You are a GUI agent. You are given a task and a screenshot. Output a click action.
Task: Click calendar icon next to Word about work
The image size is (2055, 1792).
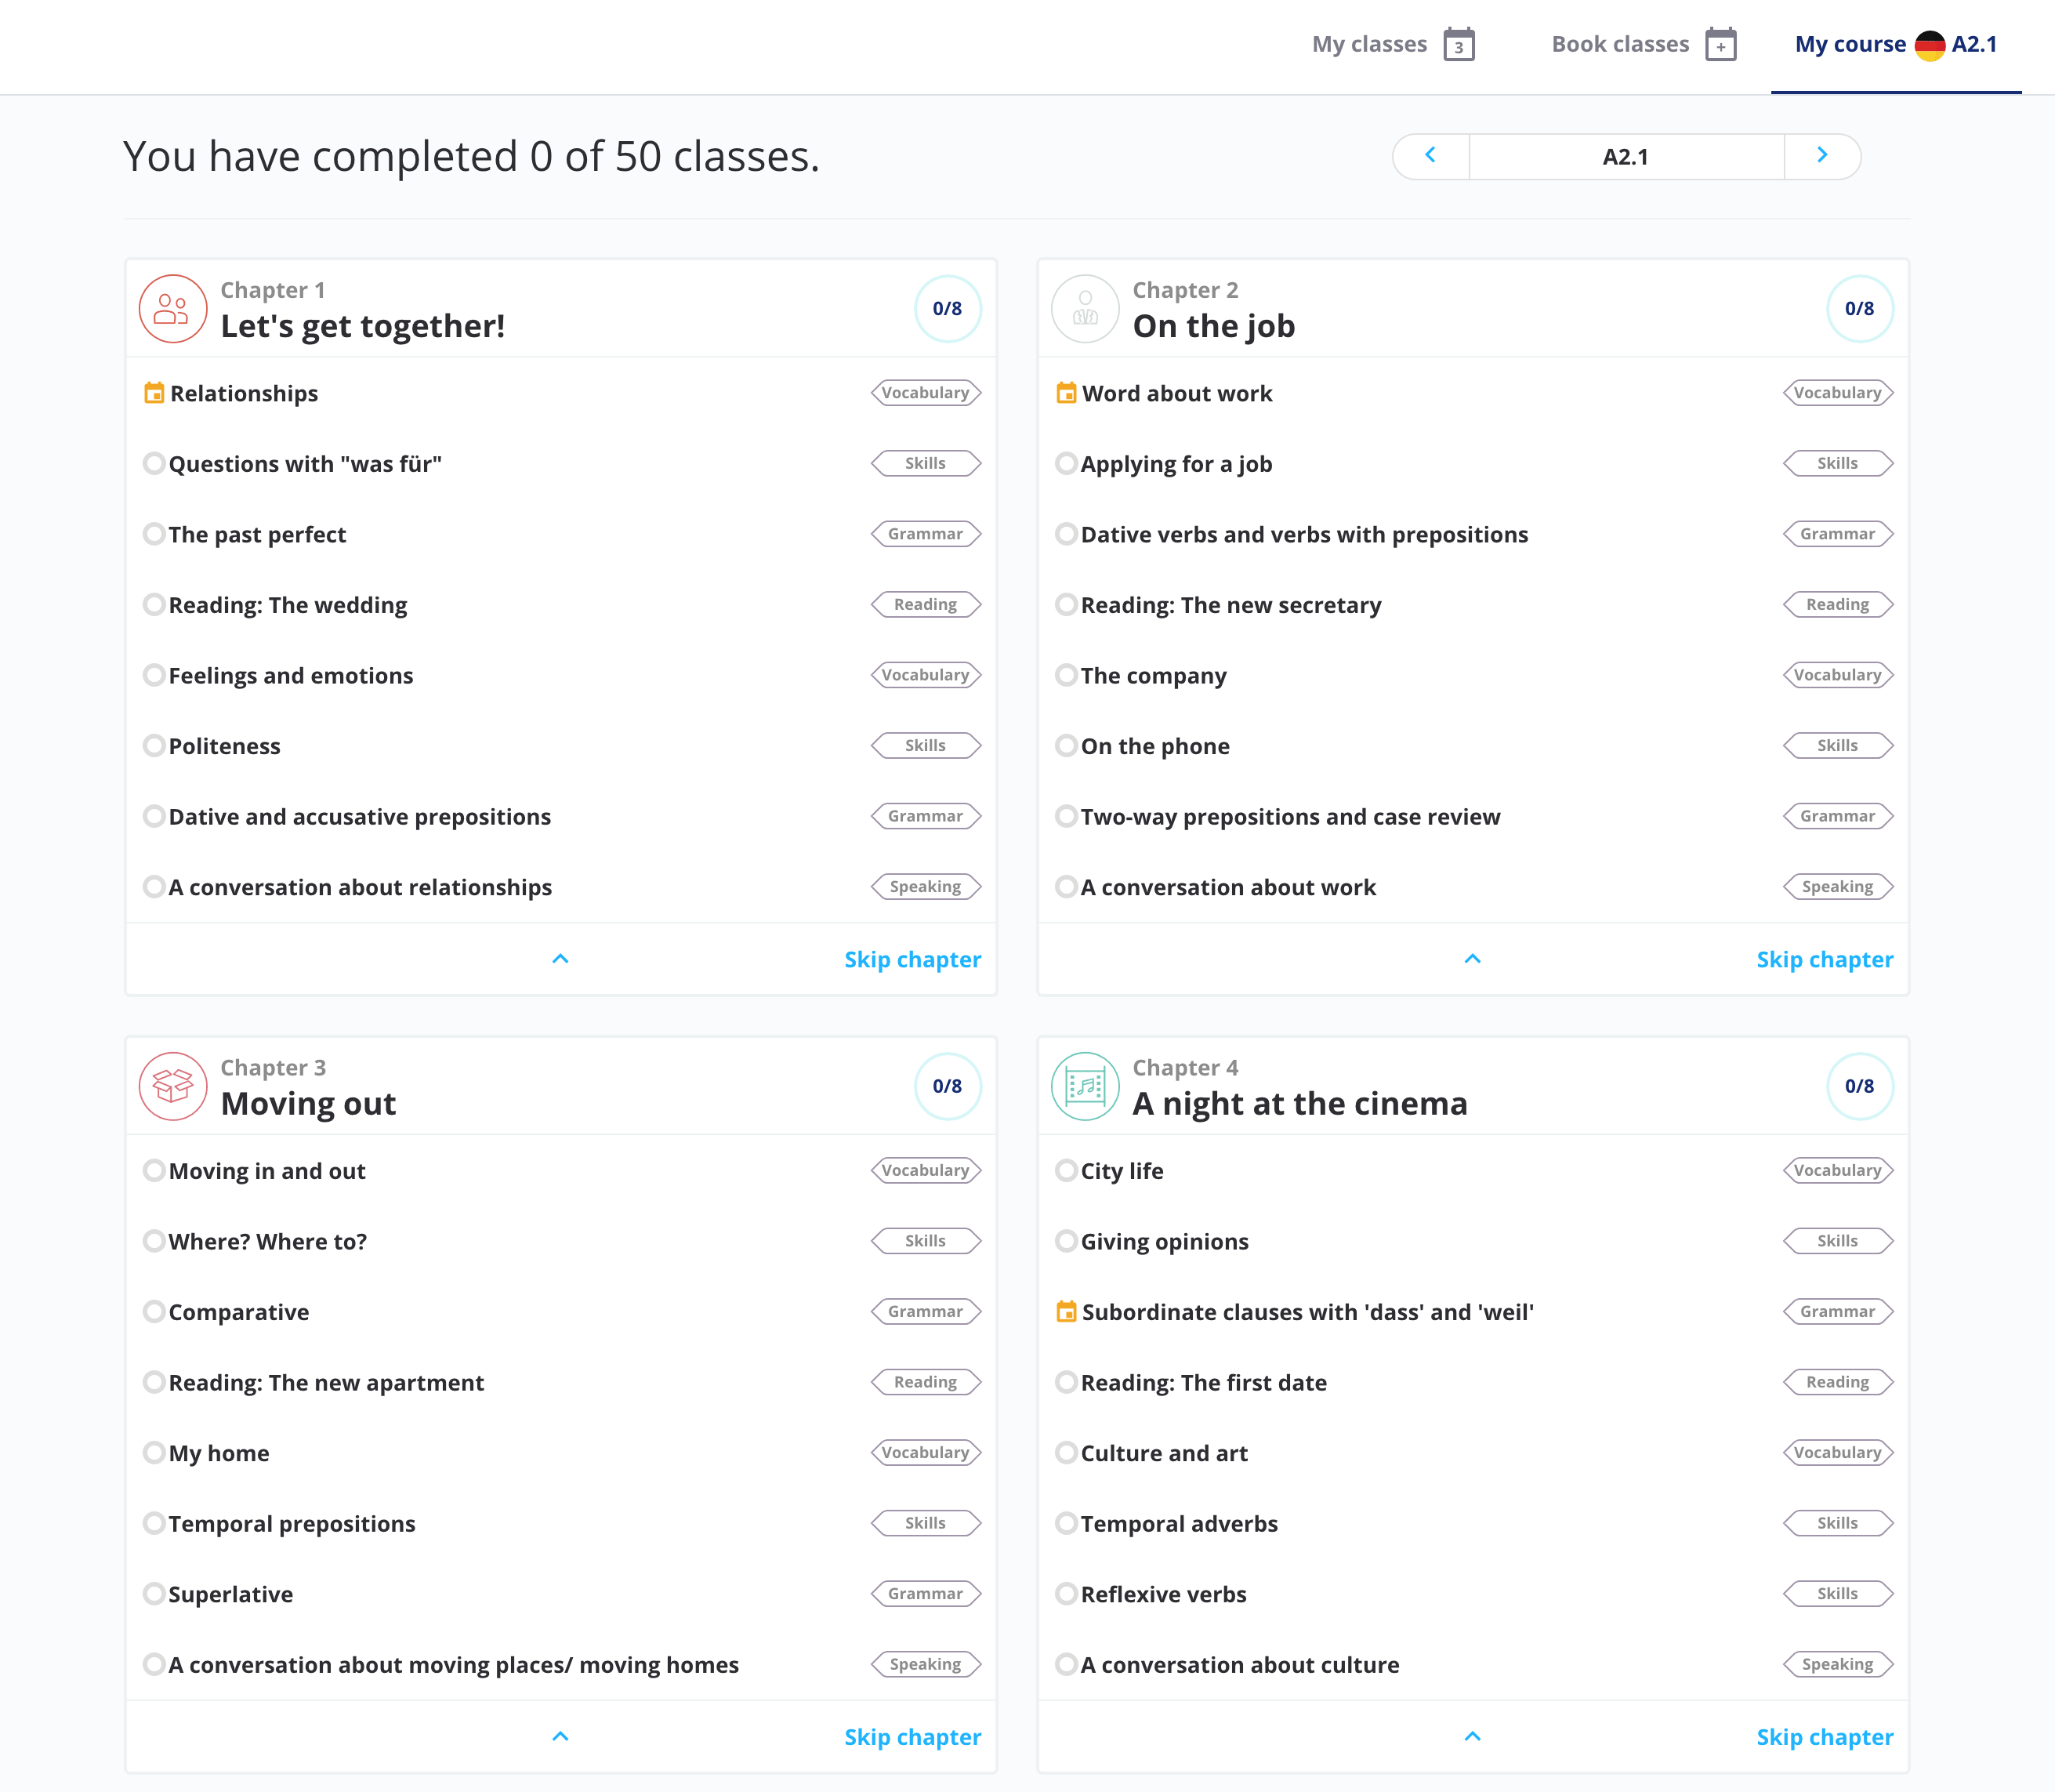(x=1066, y=393)
